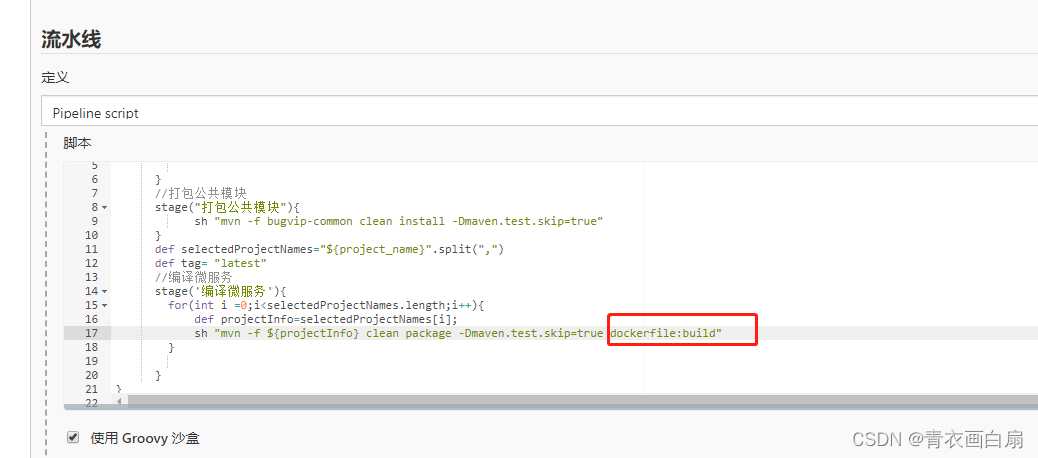Click the 流水线 section heading
This screenshot has width=1038, height=458.
tap(71, 39)
